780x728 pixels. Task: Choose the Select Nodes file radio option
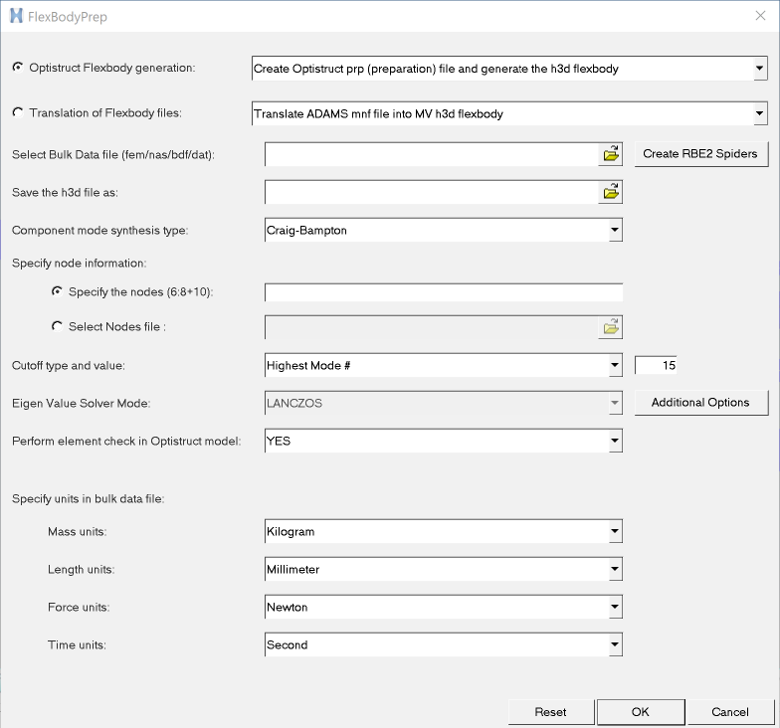pos(57,326)
